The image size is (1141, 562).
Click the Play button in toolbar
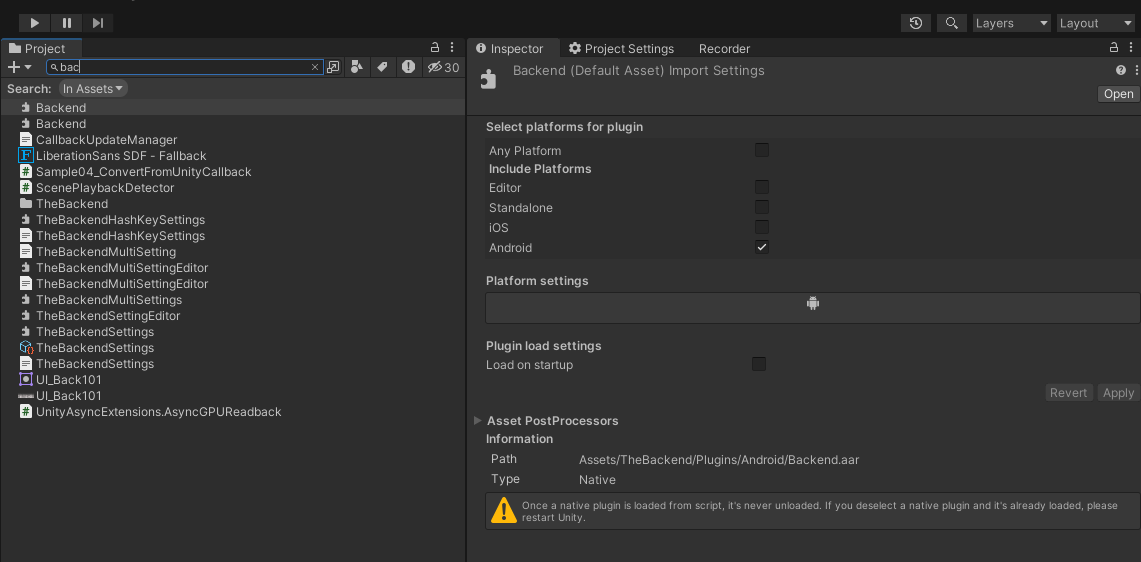[x=34, y=23]
